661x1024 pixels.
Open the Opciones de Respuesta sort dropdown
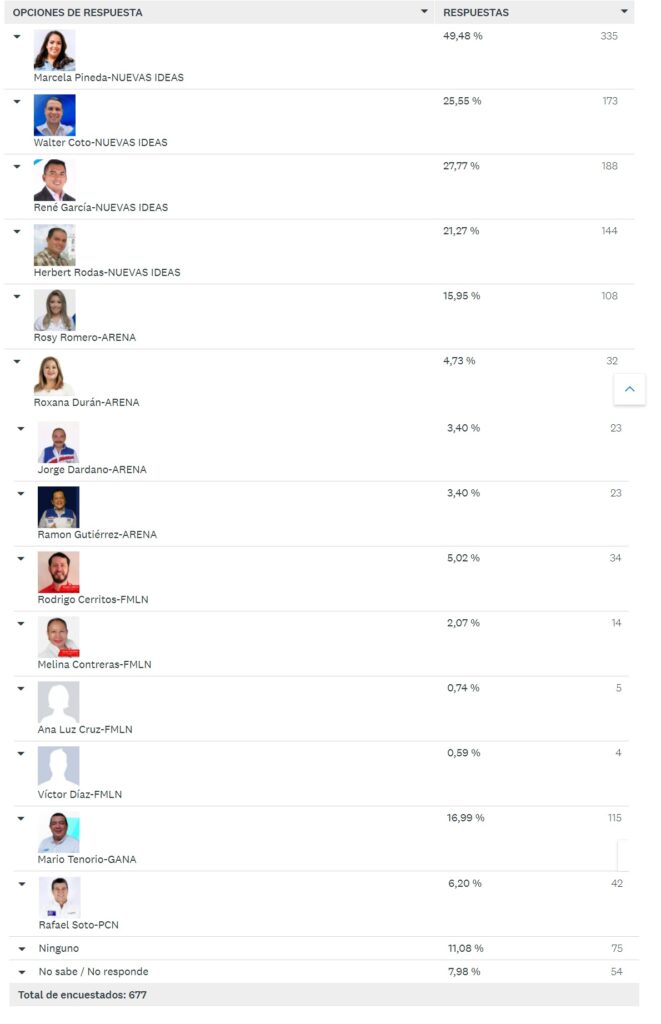424,12
